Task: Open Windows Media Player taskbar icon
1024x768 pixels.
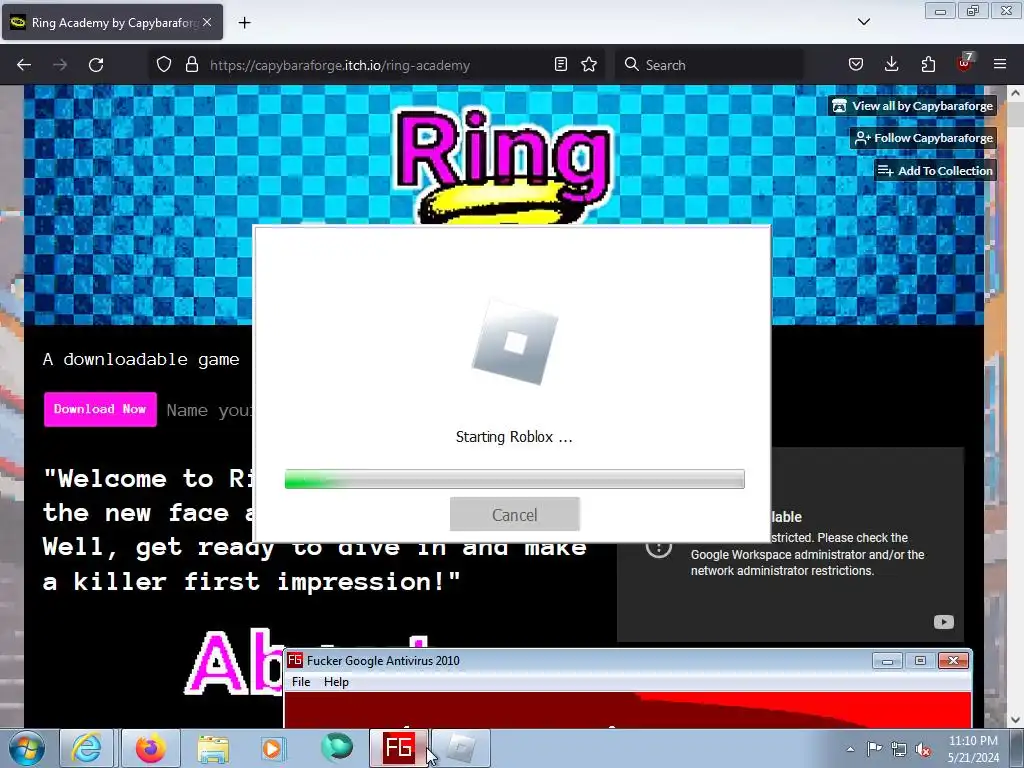Action: point(274,748)
